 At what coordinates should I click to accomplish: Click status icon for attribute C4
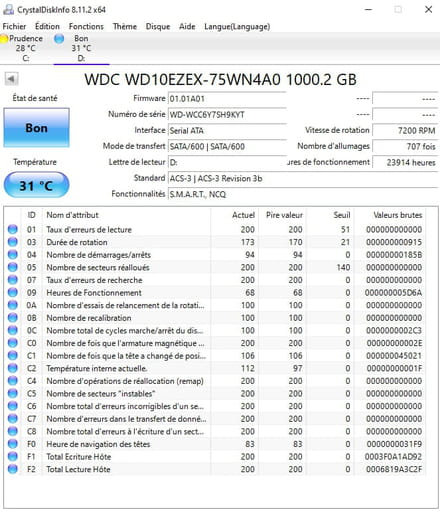(12, 381)
